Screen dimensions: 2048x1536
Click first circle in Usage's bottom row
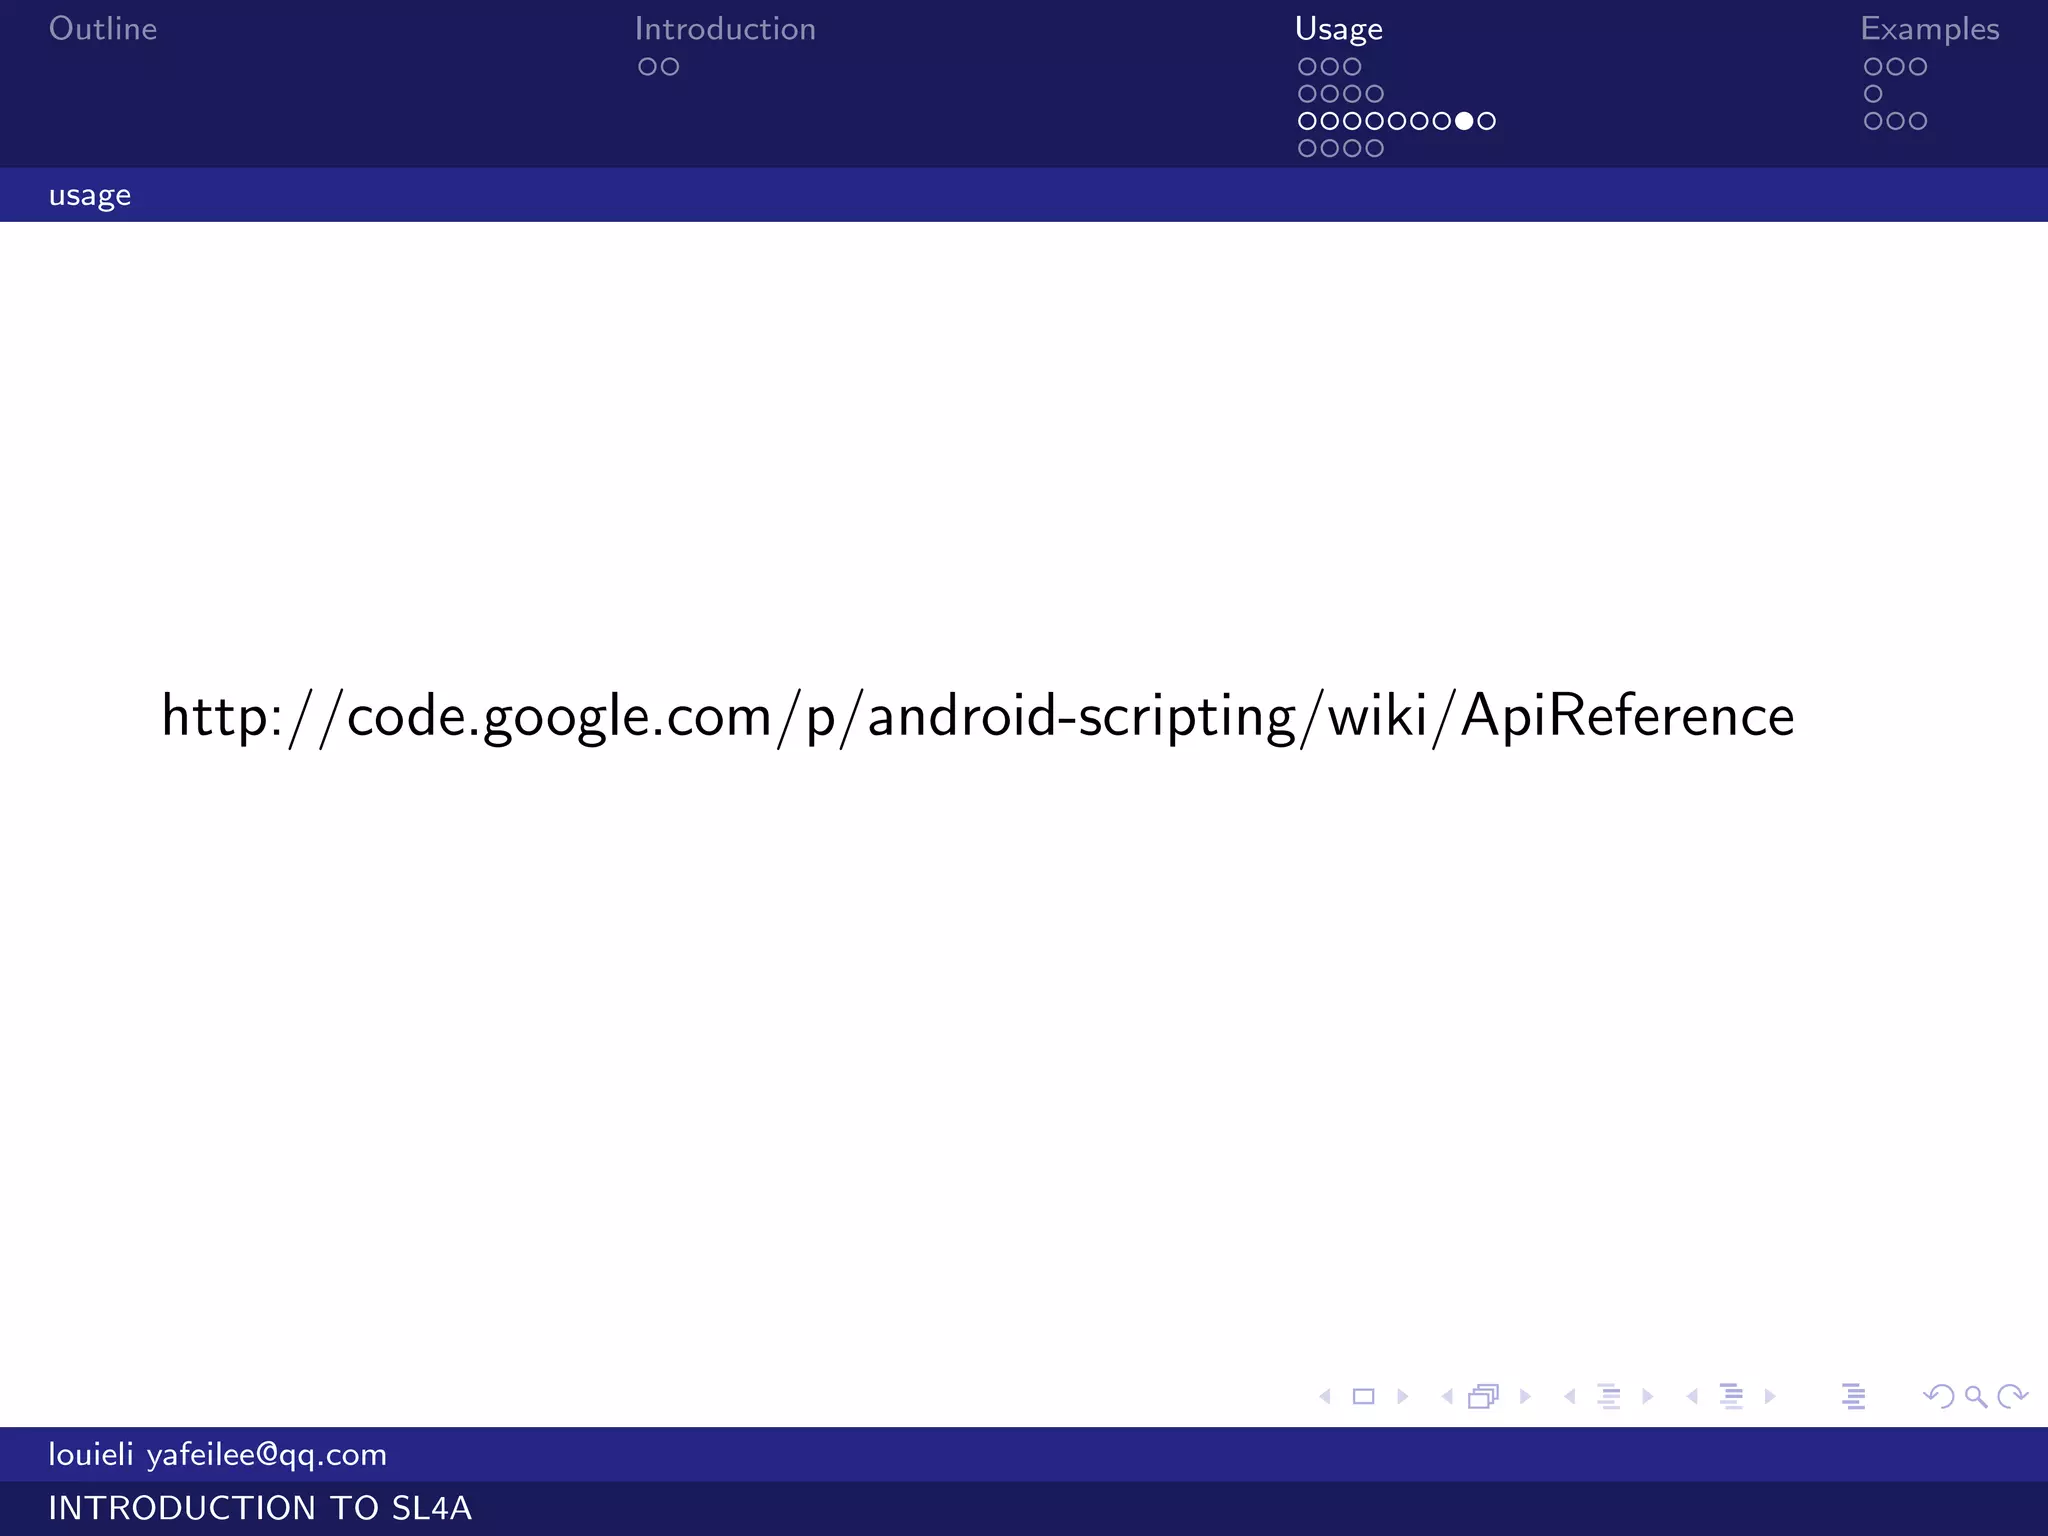coord(1307,148)
